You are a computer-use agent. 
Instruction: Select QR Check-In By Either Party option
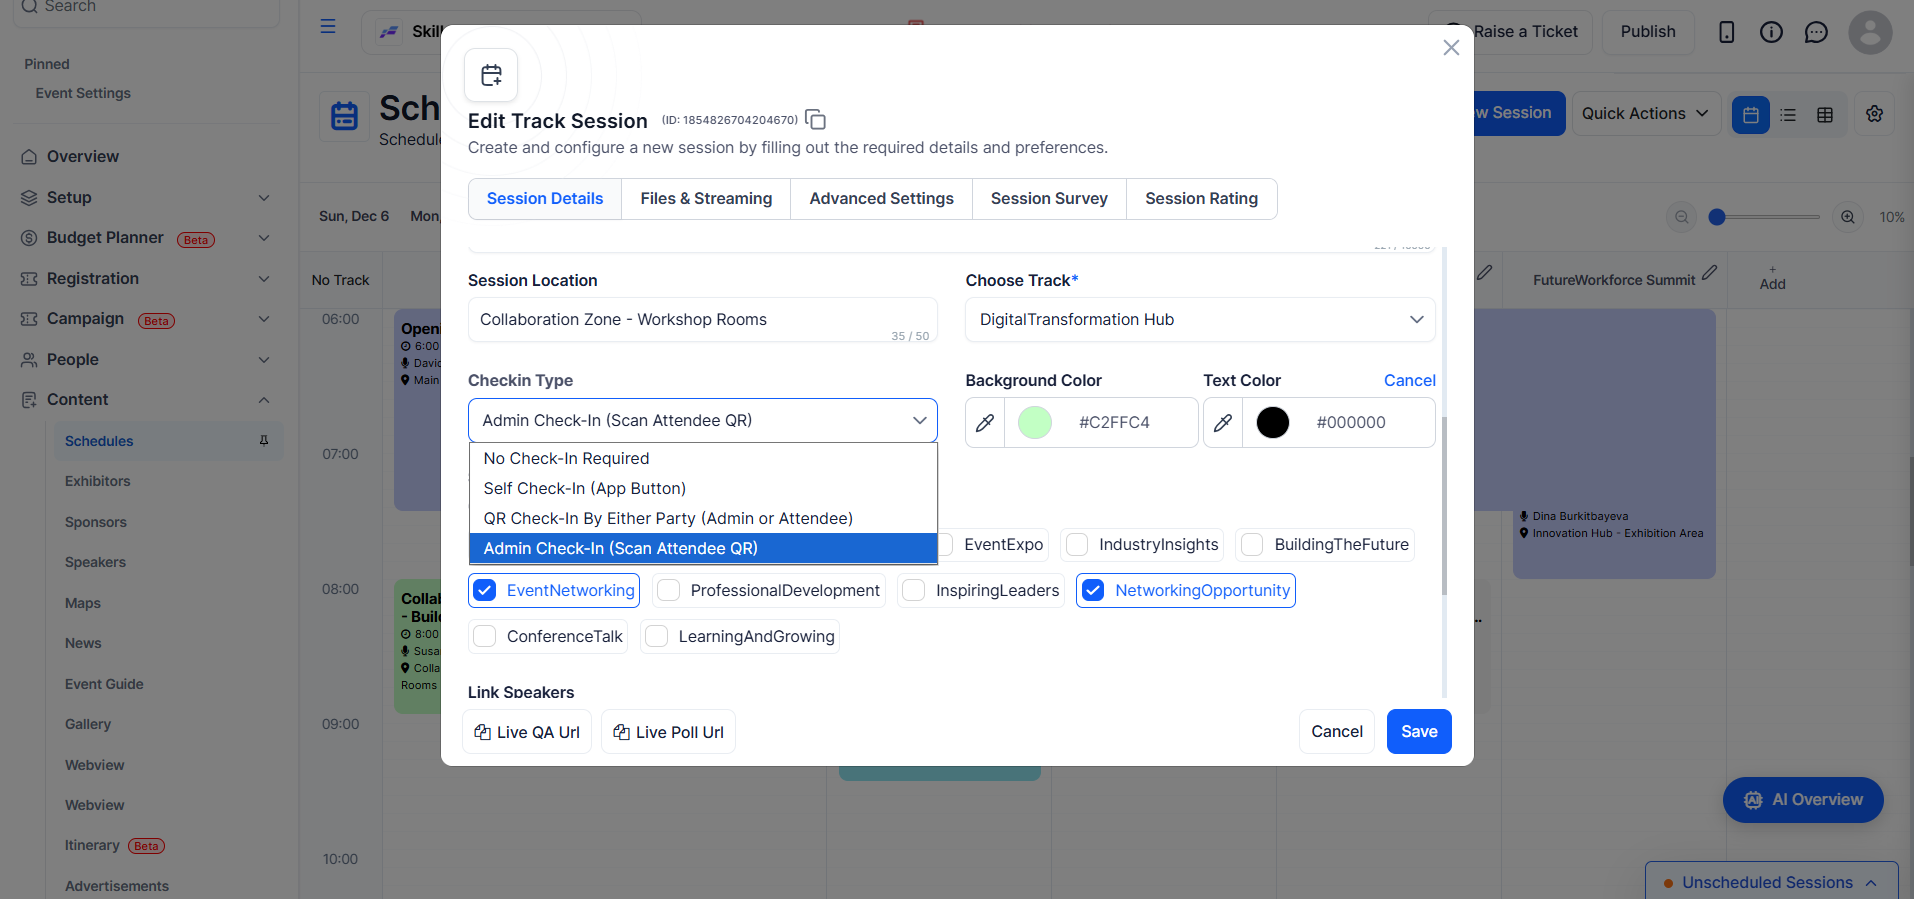point(702,518)
